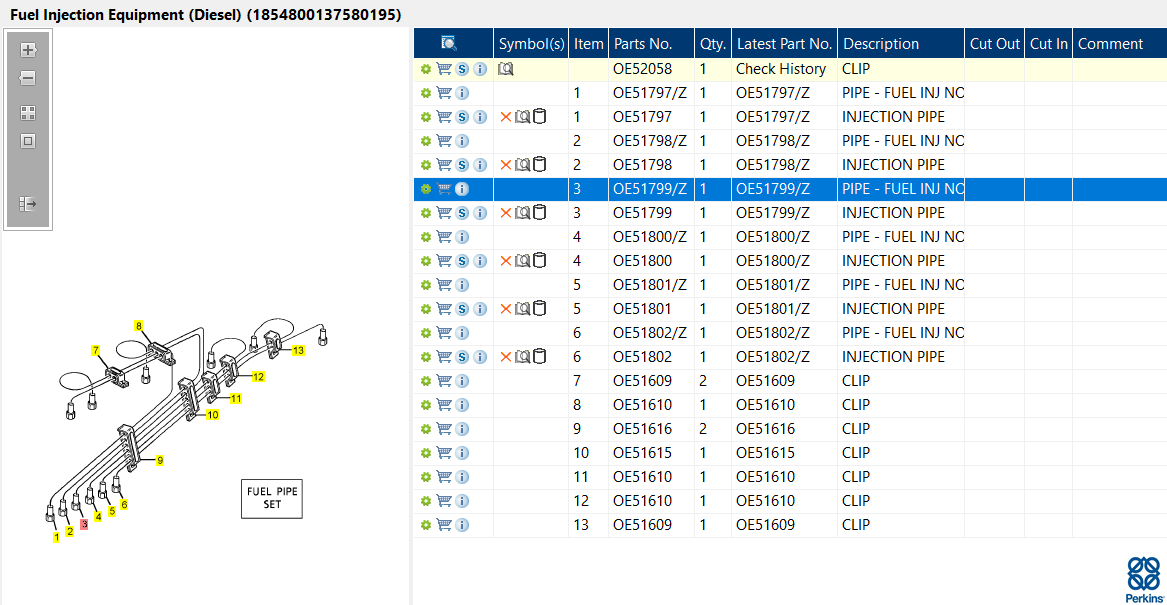The width and height of the screenshot is (1167, 605).
Task: Select callout 9 in the diagram
Action: coord(160,461)
